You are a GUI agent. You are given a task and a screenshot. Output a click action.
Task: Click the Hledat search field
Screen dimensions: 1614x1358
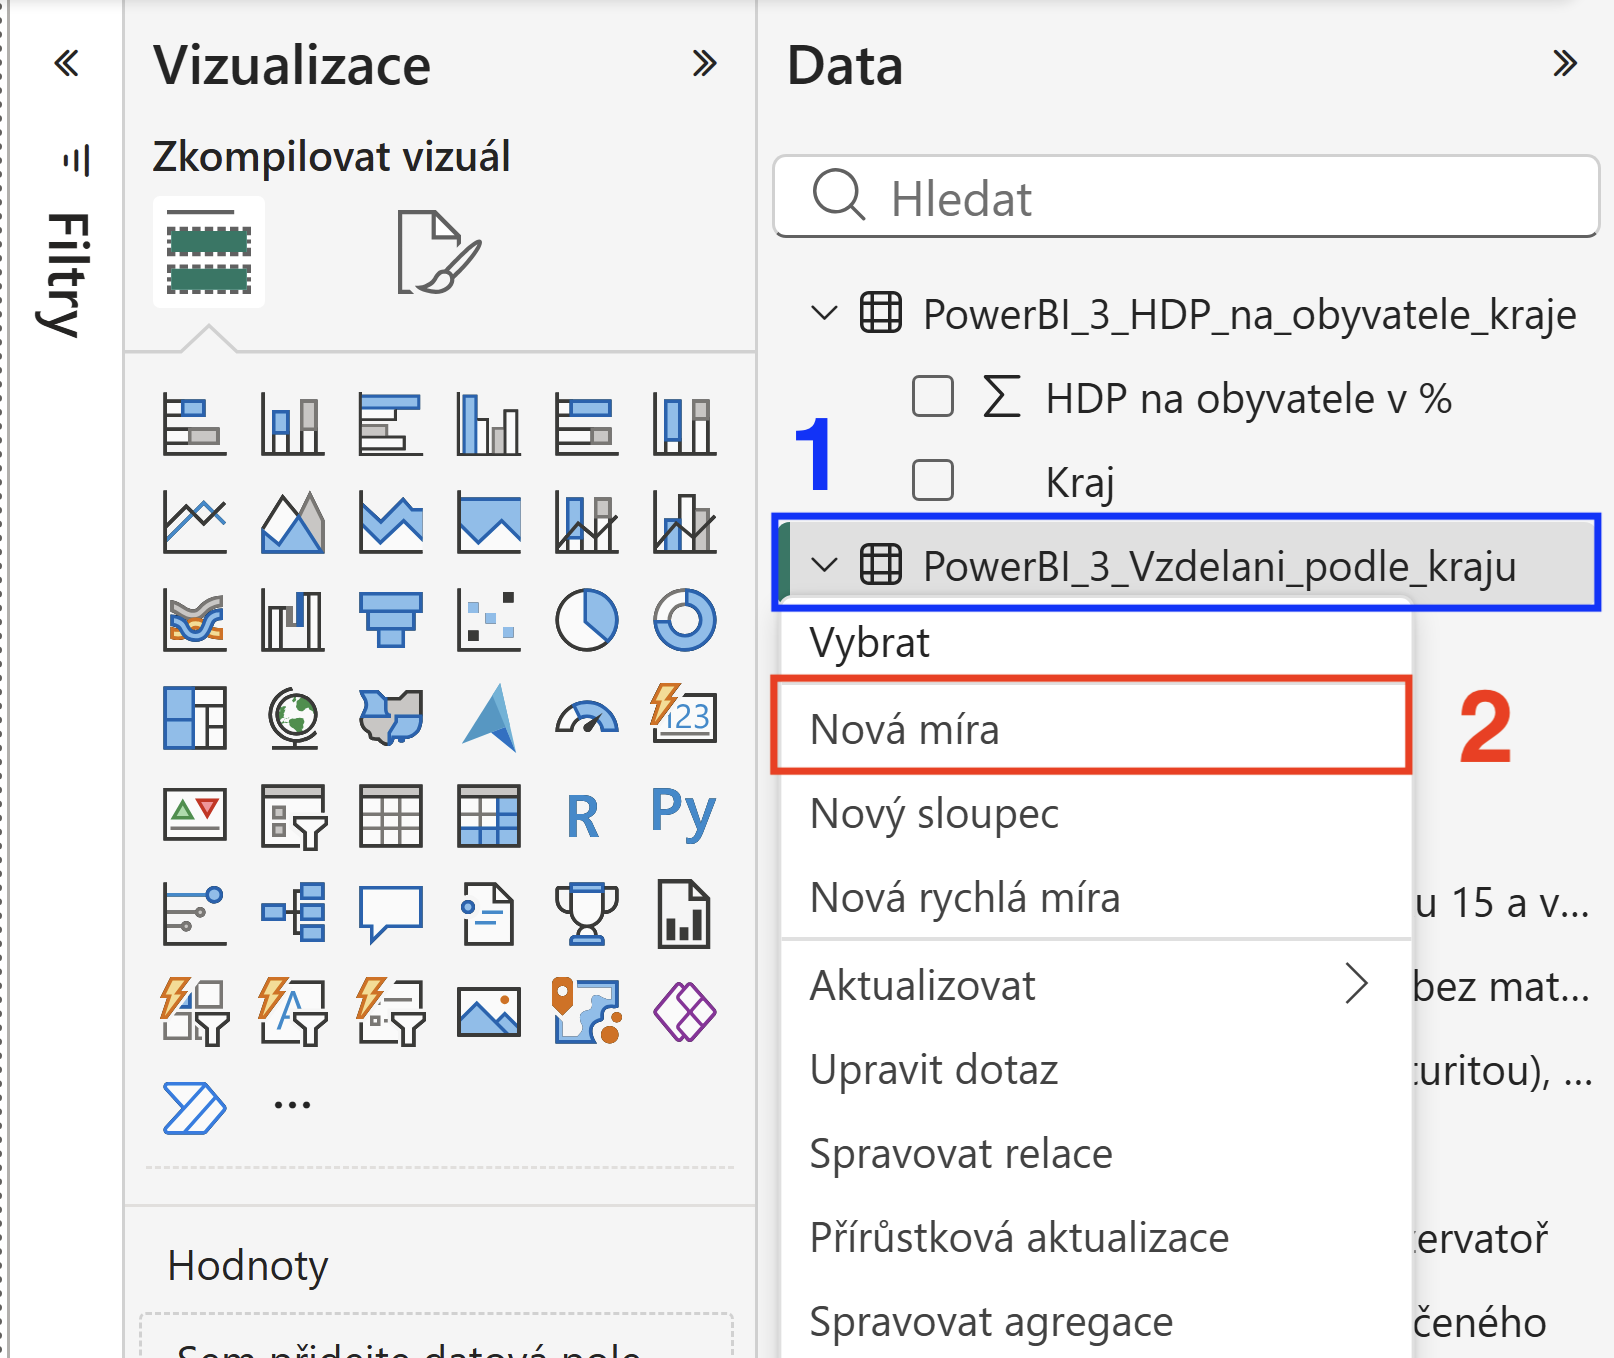(x=1186, y=197)
